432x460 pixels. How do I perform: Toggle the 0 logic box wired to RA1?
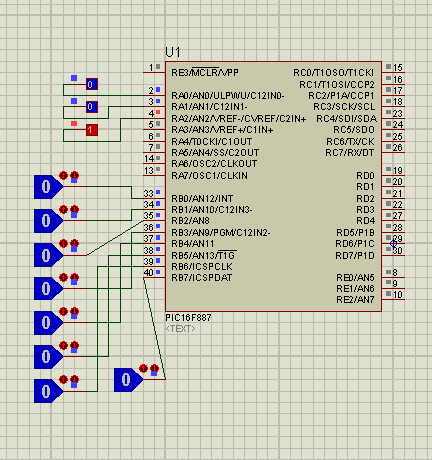click(x=92, y=107)
